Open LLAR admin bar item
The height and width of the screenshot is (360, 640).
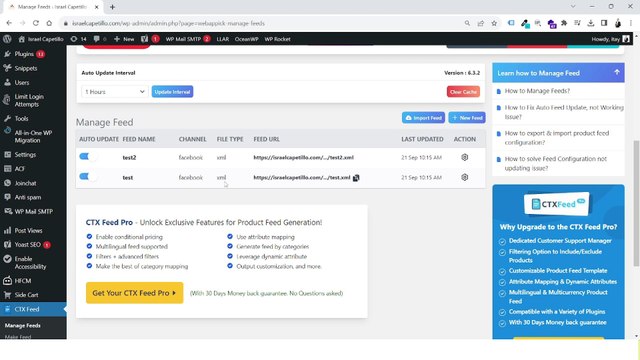click(222, 39)
